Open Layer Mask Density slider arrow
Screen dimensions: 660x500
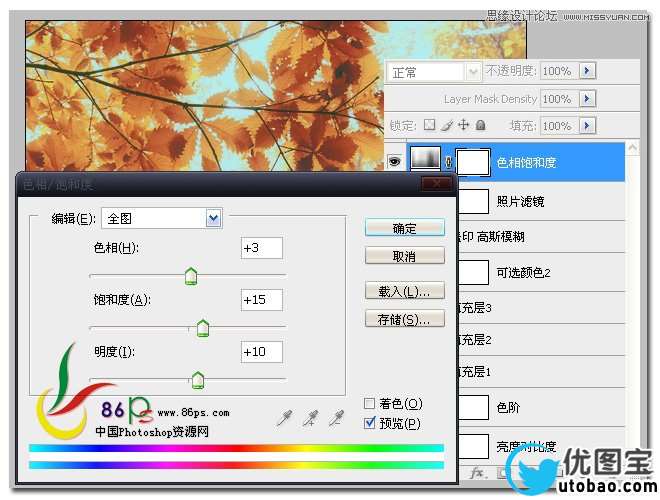click(x=587, y=99)
